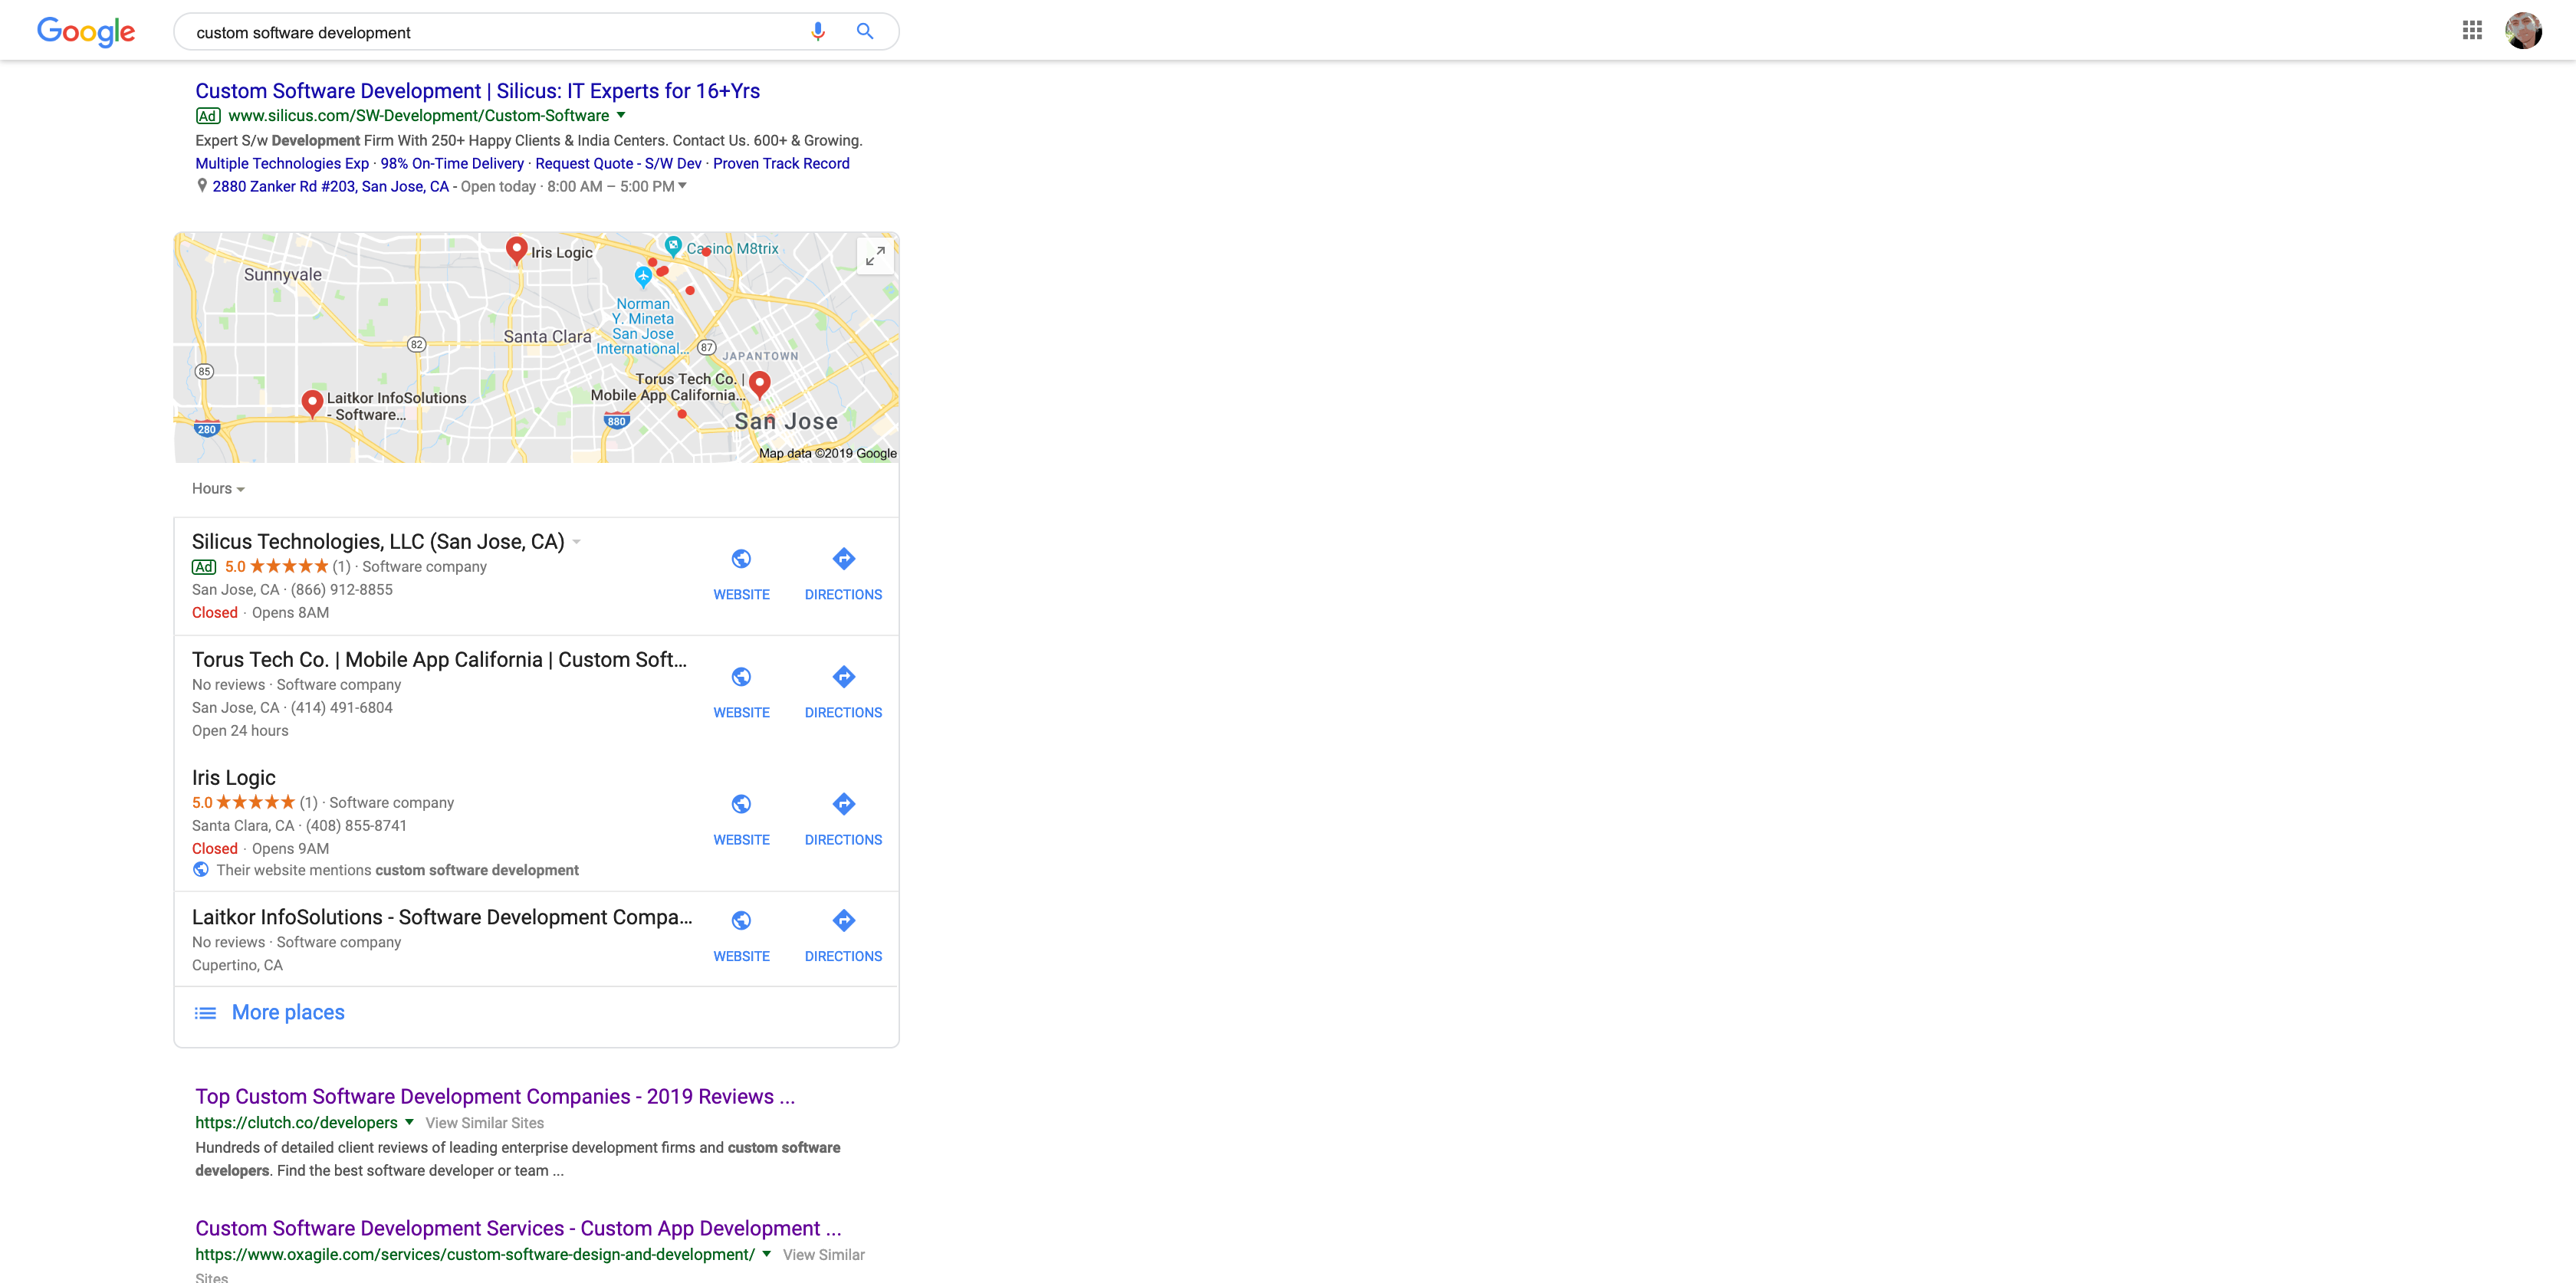Open the website for Silicus Technologies

tap(741, 574)
